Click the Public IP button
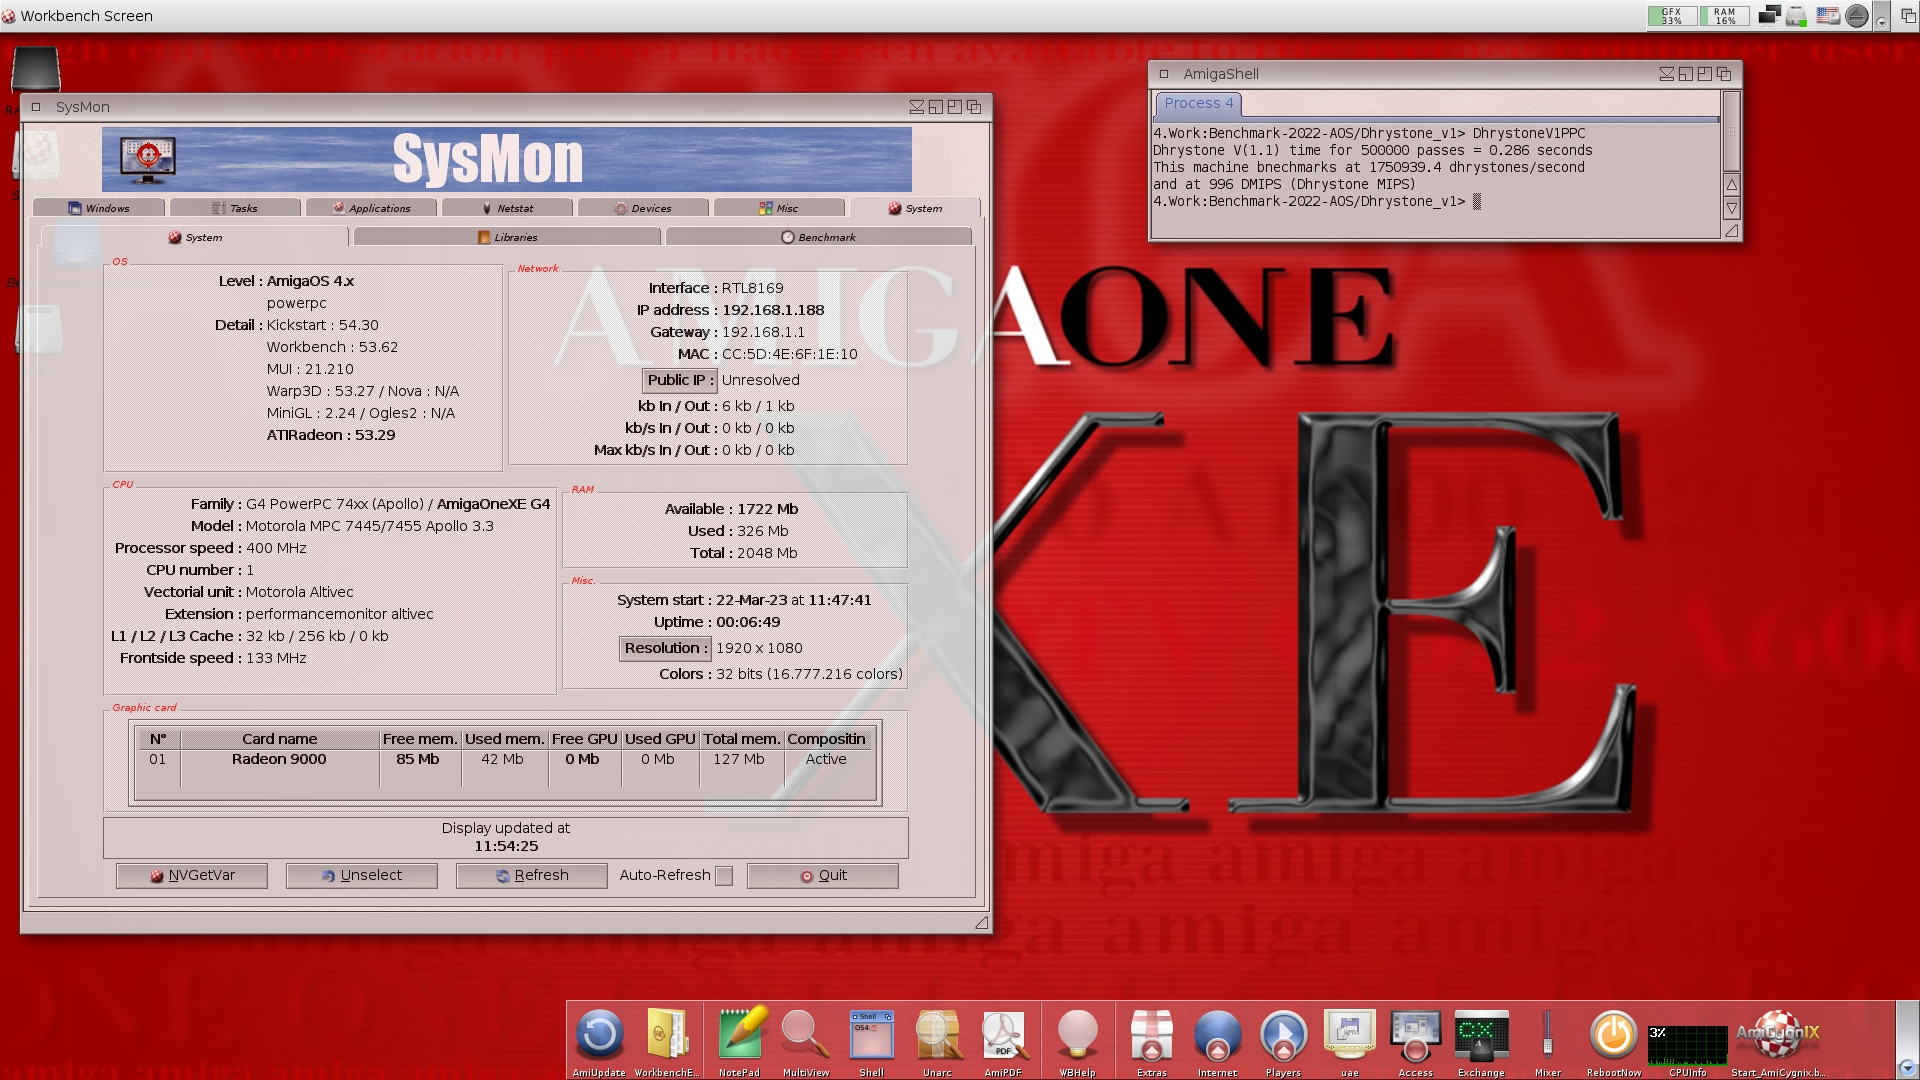 (679, 380)
